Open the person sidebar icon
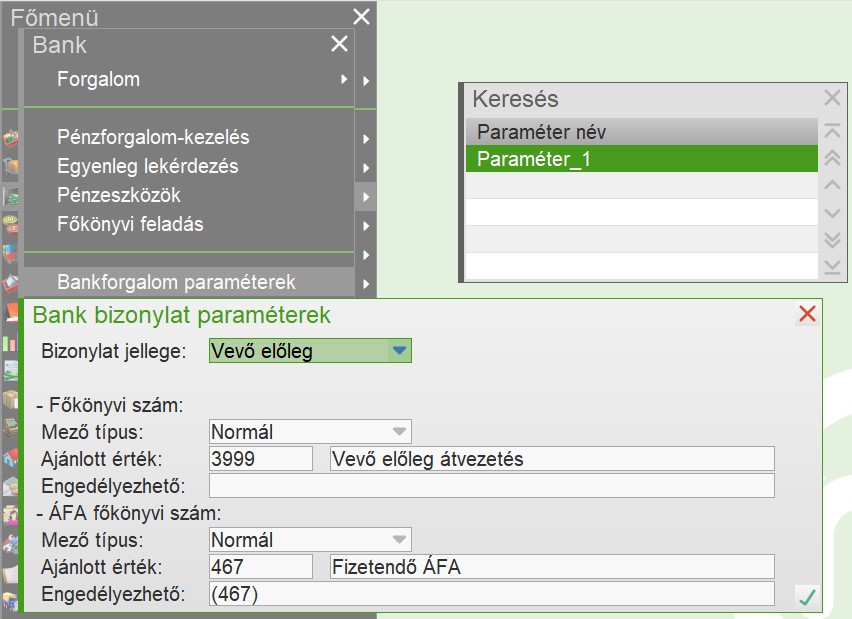Screen dimensions: 852x619 coord(10,515)
